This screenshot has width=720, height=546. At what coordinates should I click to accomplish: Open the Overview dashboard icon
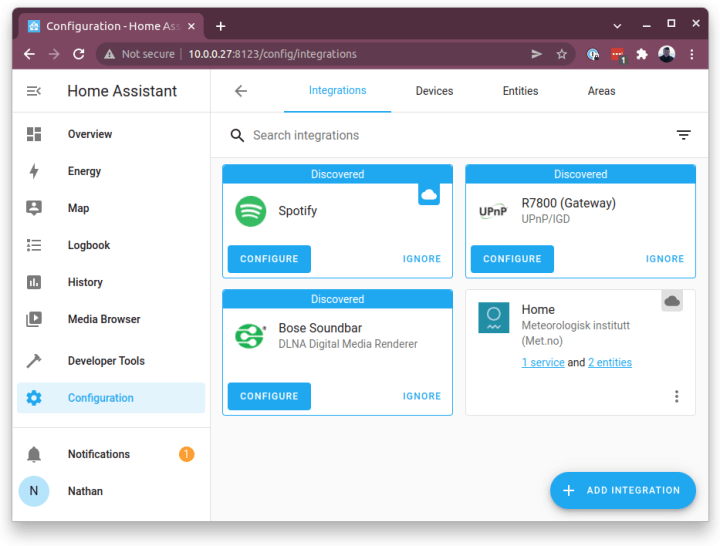(x=34, y=134)
